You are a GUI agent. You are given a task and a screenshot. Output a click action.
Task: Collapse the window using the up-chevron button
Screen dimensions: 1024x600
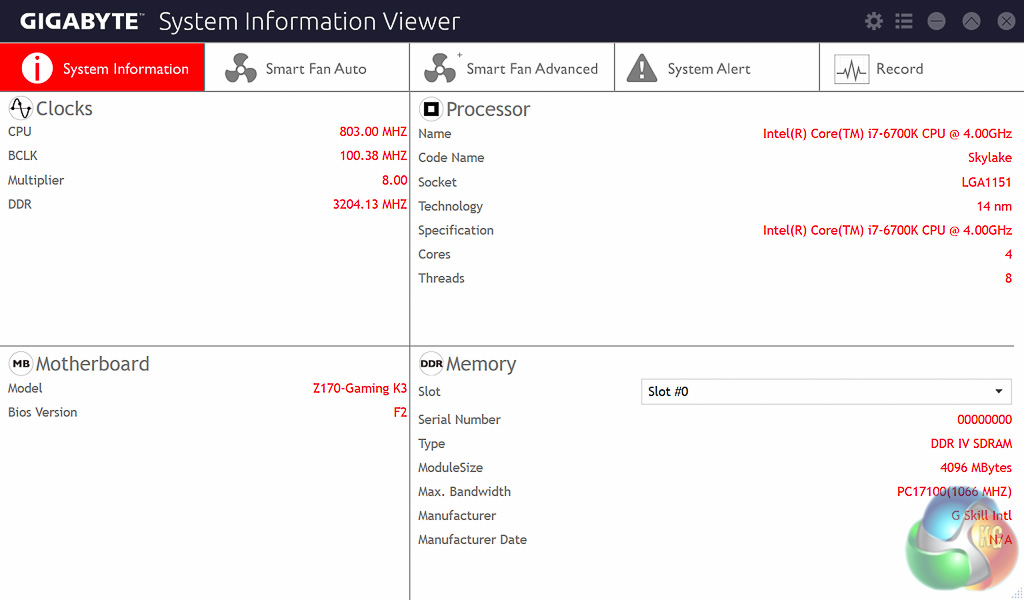pyautogui.click(x=971, y=21)
